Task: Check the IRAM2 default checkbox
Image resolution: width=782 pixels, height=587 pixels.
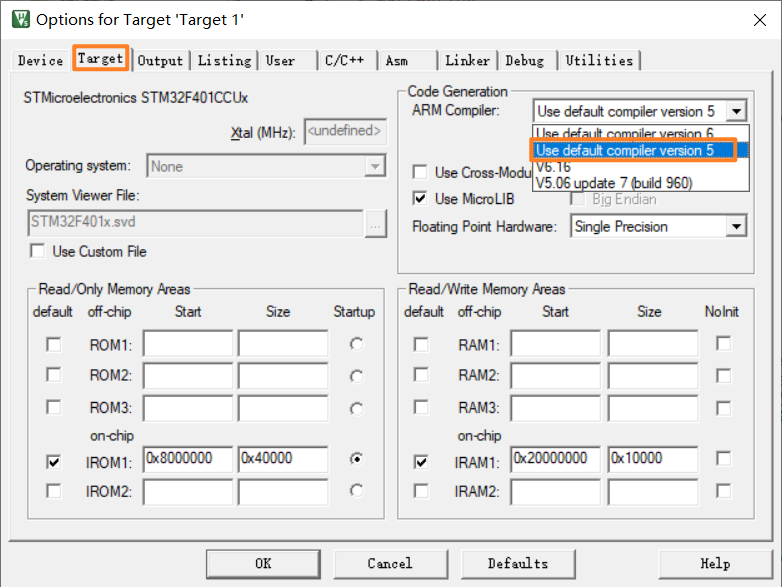Action: tap(421, 491)
